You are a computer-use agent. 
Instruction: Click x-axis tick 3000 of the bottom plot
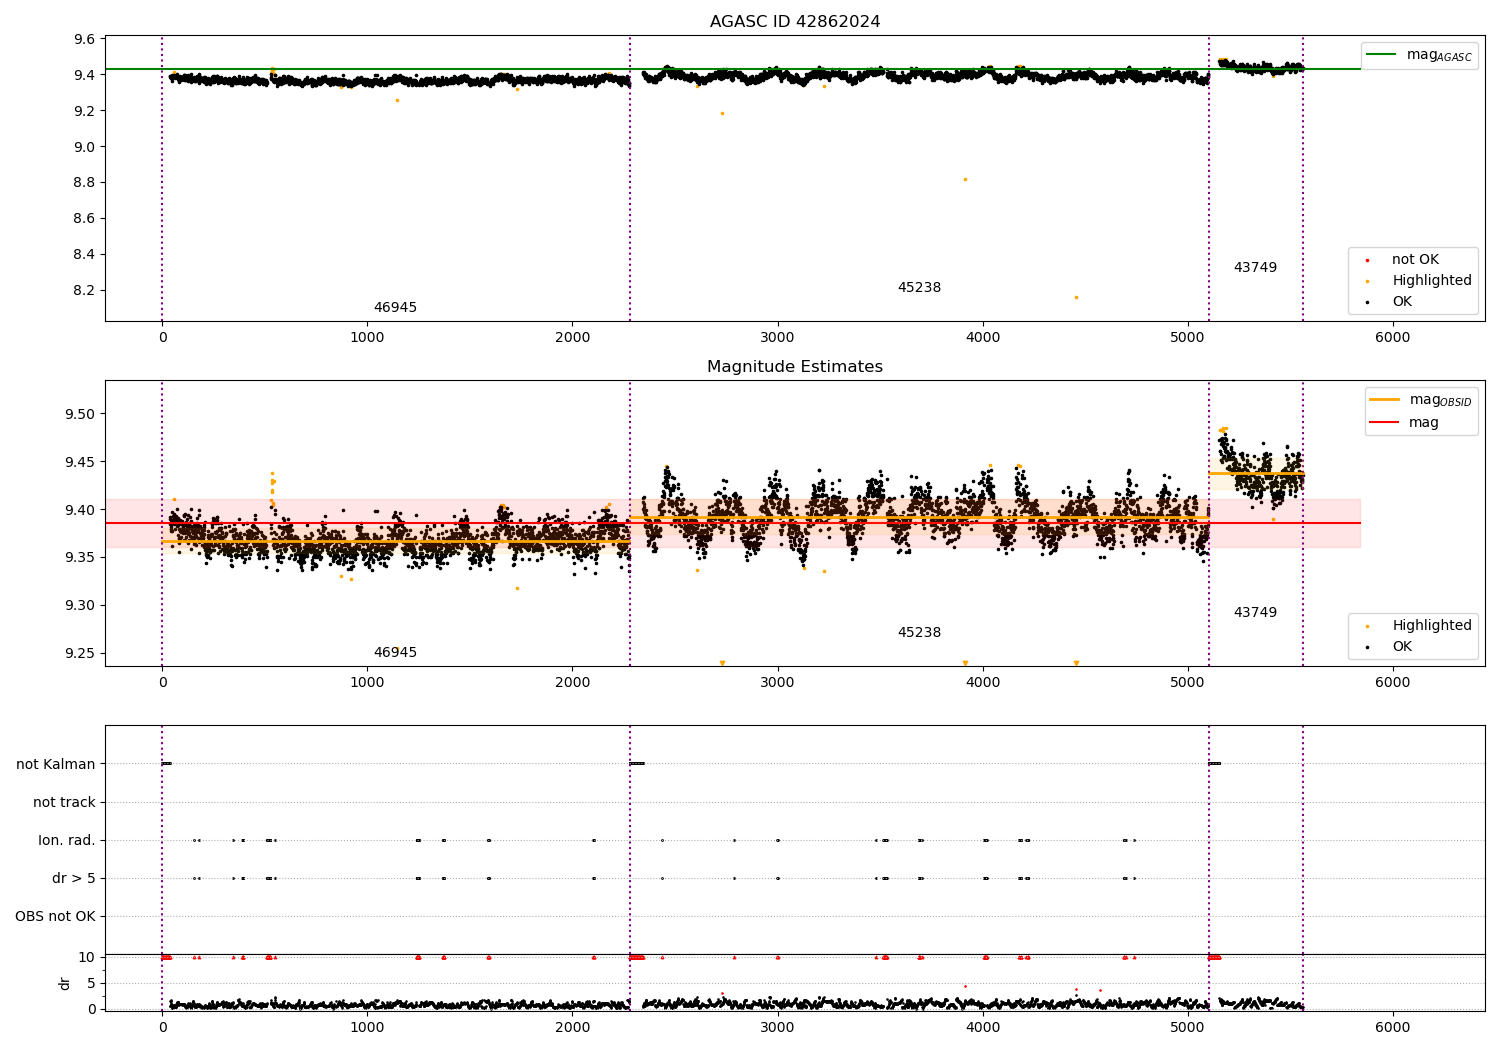[x=777, y=1027]
